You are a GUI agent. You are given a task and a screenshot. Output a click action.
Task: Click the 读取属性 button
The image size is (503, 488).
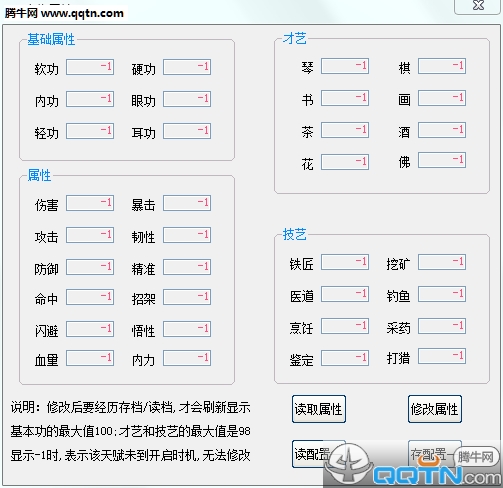pos(319,409)
